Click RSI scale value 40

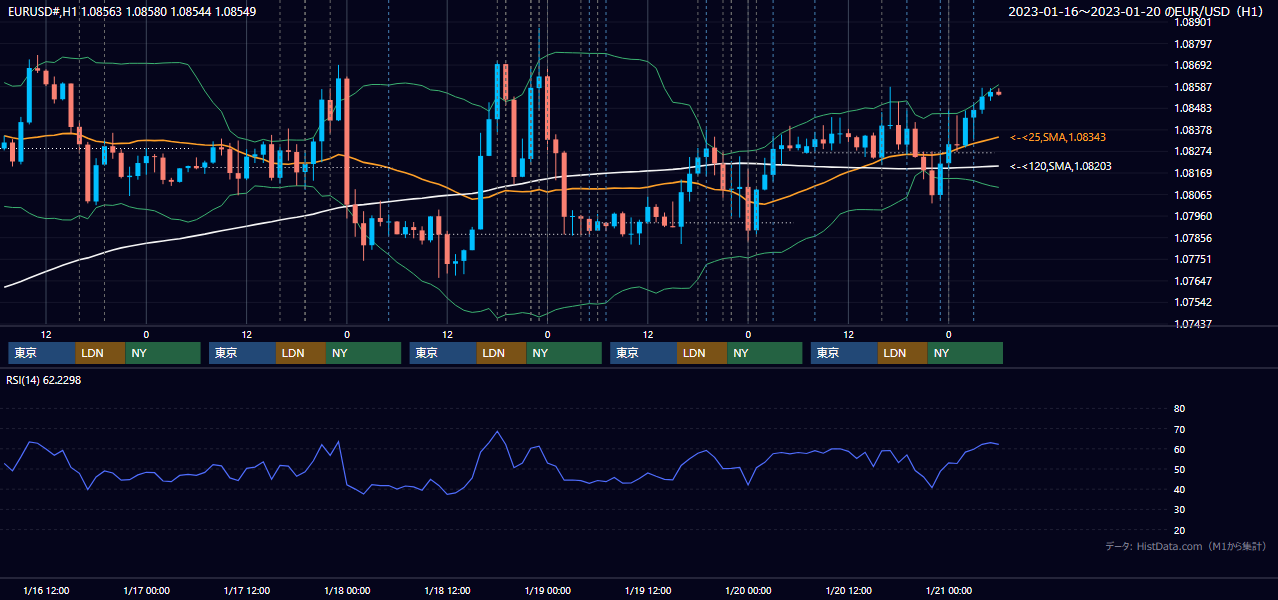(1179, 489)
